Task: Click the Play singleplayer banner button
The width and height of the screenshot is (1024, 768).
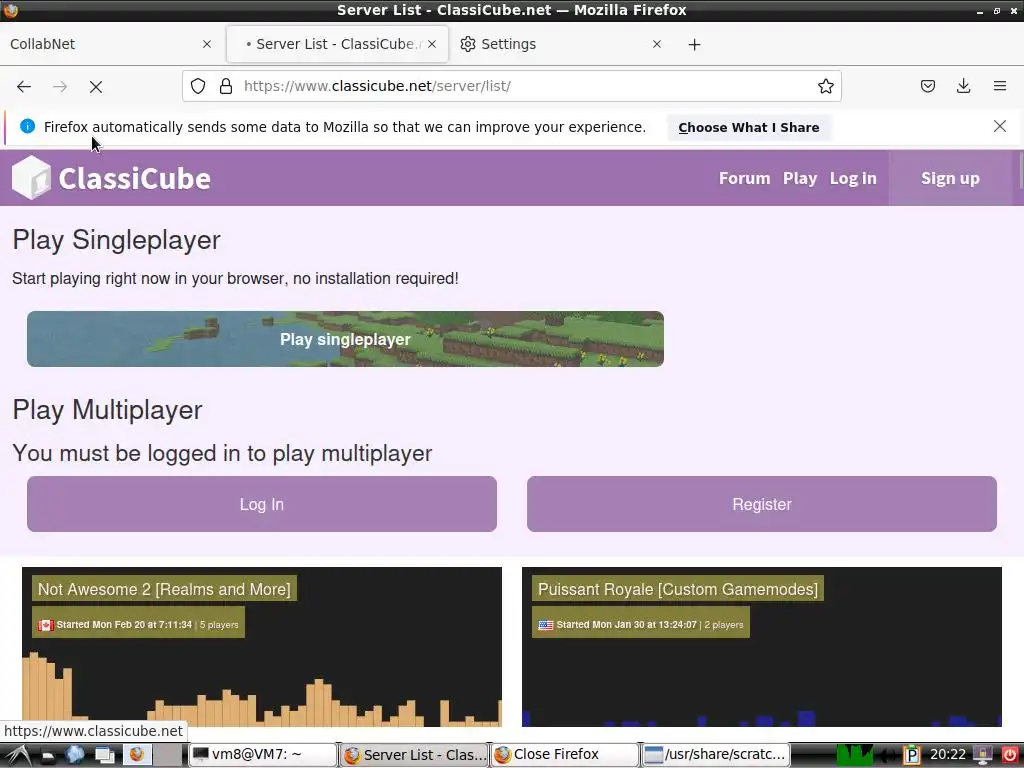Action: (345, 339)
